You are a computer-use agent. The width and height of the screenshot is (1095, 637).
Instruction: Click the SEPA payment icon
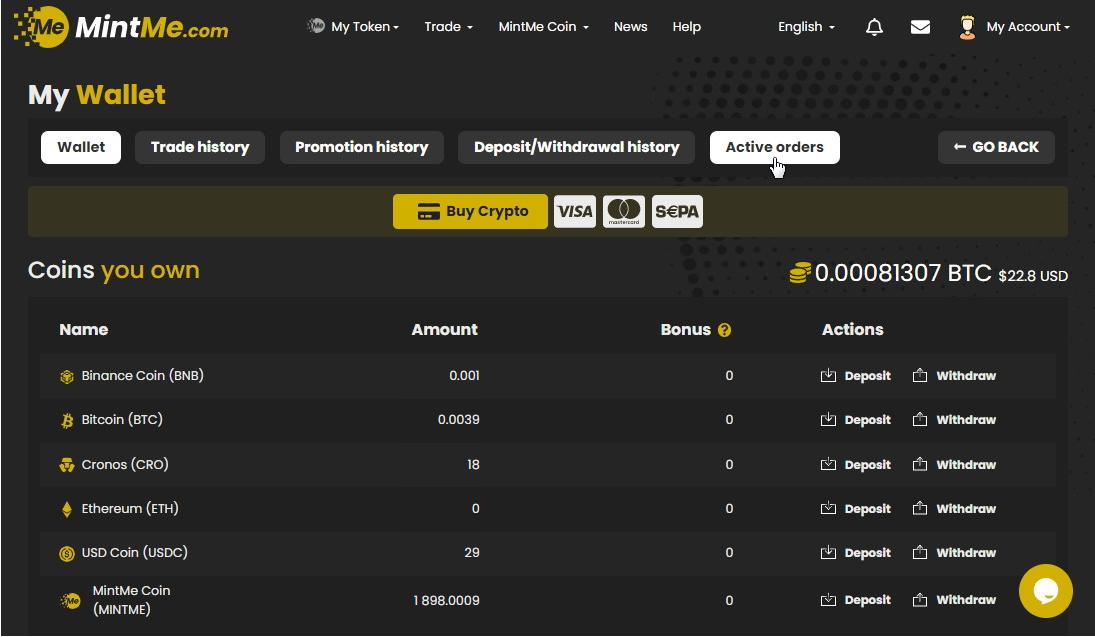point(677,211)
